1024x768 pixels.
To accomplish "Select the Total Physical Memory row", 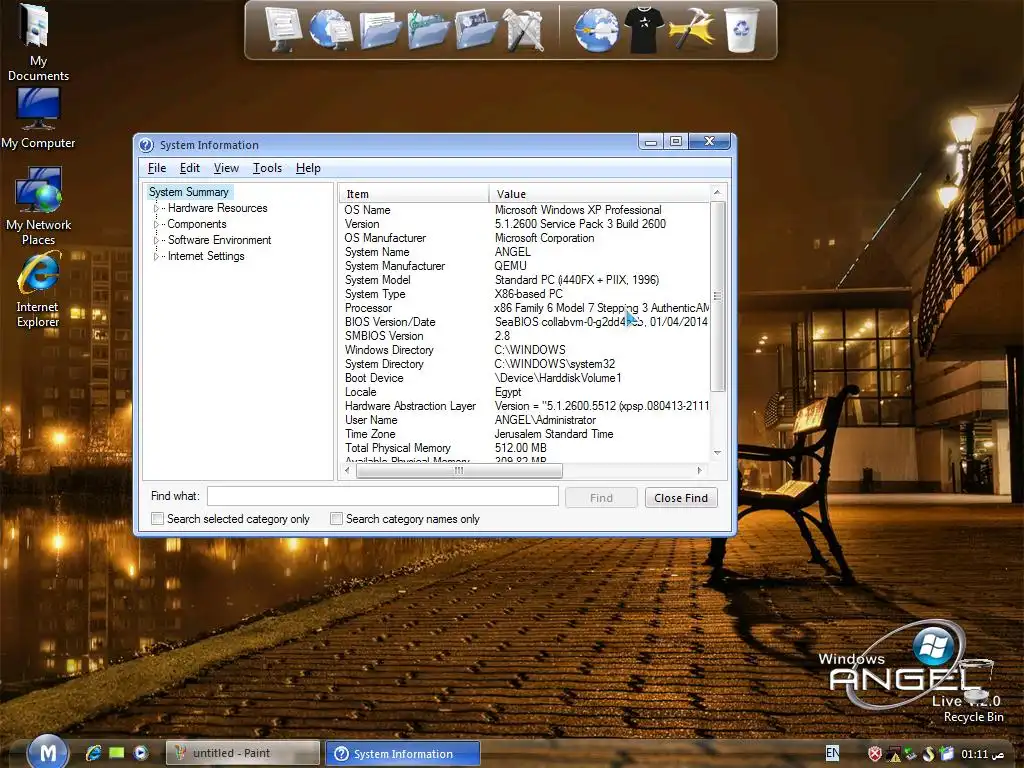I will point(525,448).
